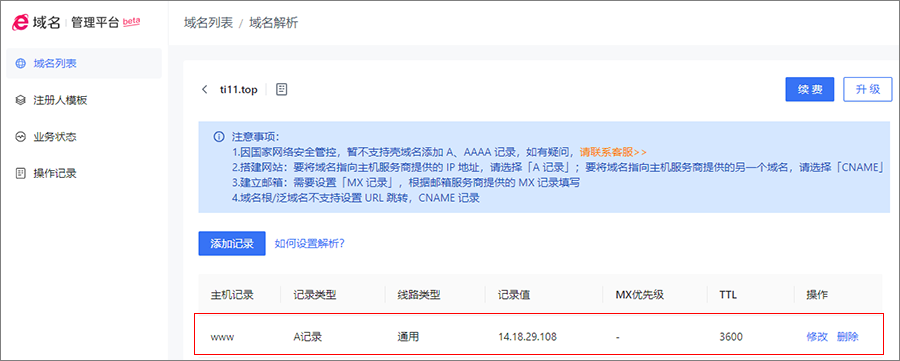900x361 pixels.
Task: Click the 记录值 column header
Action: pyautogui.click(x=514, y=296)
